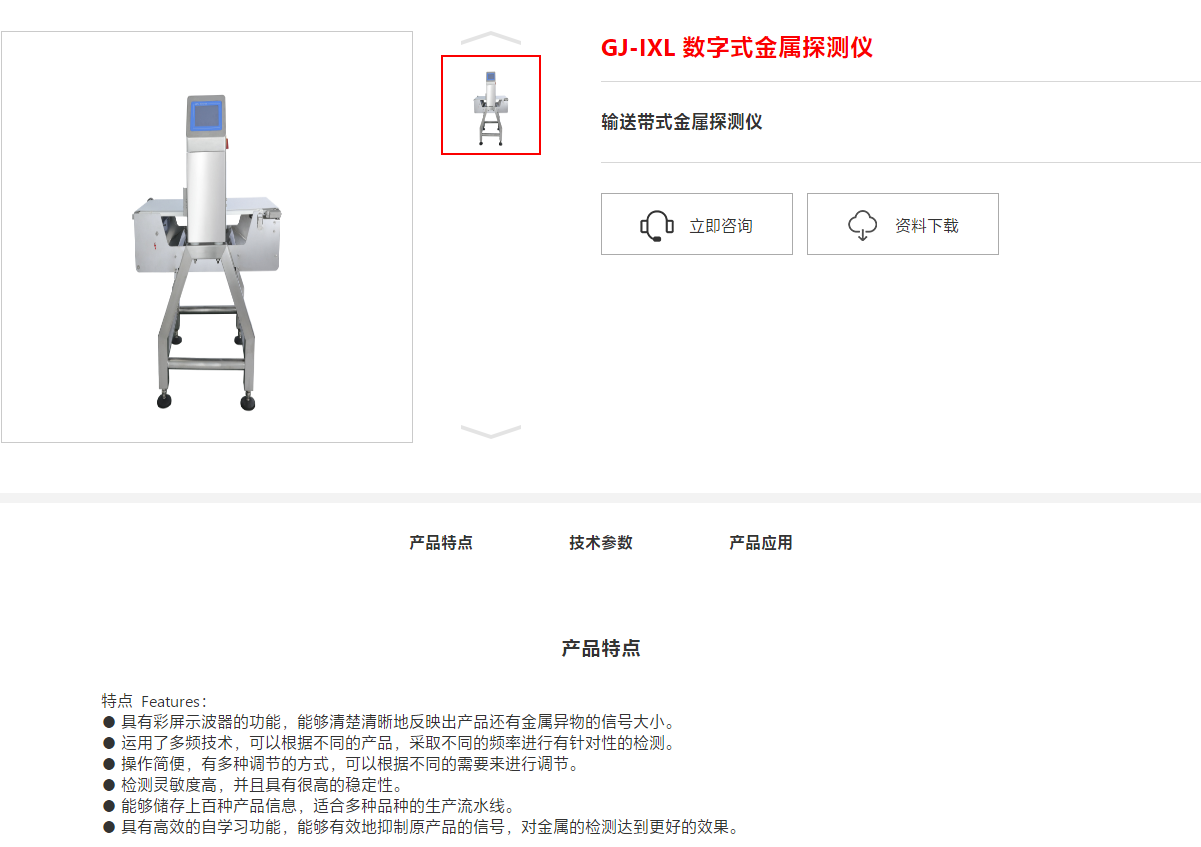Switch to the 技术参数 tab

(601, 543)
